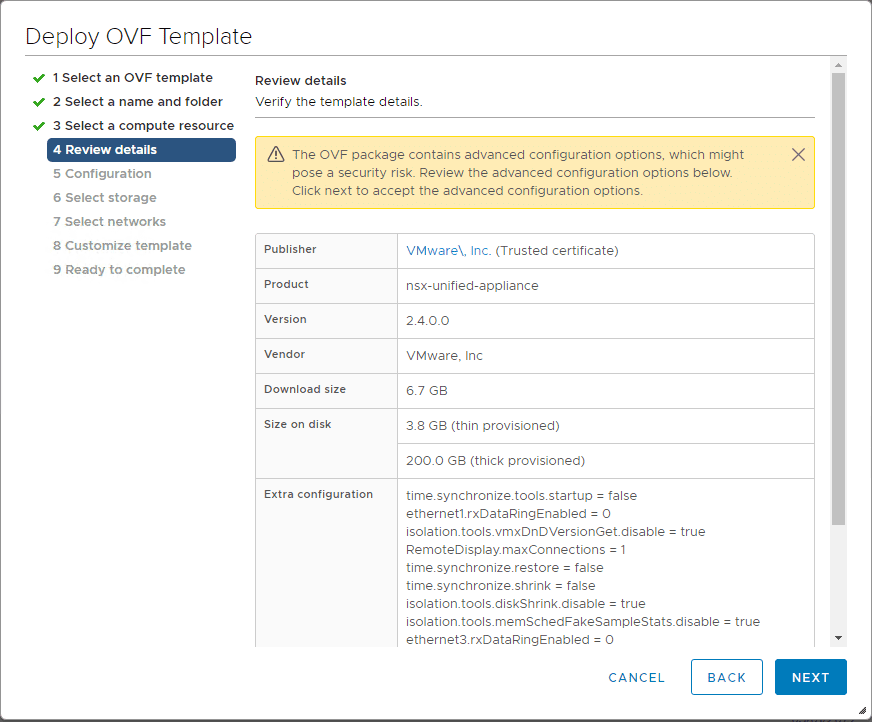Click the green checkmark beside step 2
Screen dimensions: 872x722
tap(40, 101)
